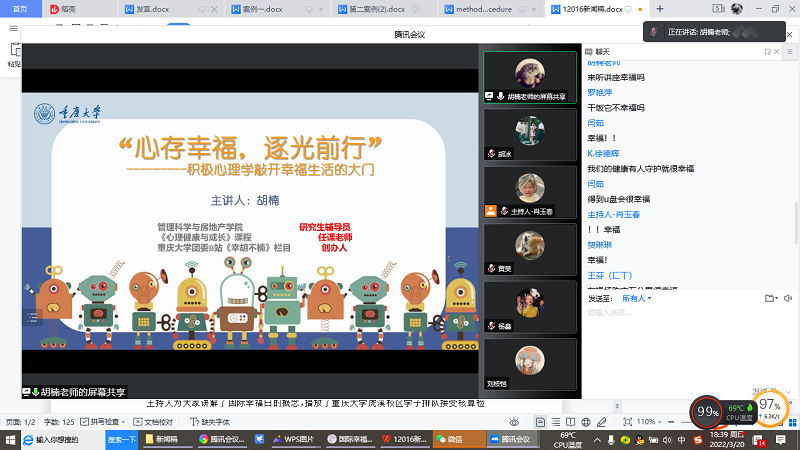Expand the send button options arrow

click(788, 392)
